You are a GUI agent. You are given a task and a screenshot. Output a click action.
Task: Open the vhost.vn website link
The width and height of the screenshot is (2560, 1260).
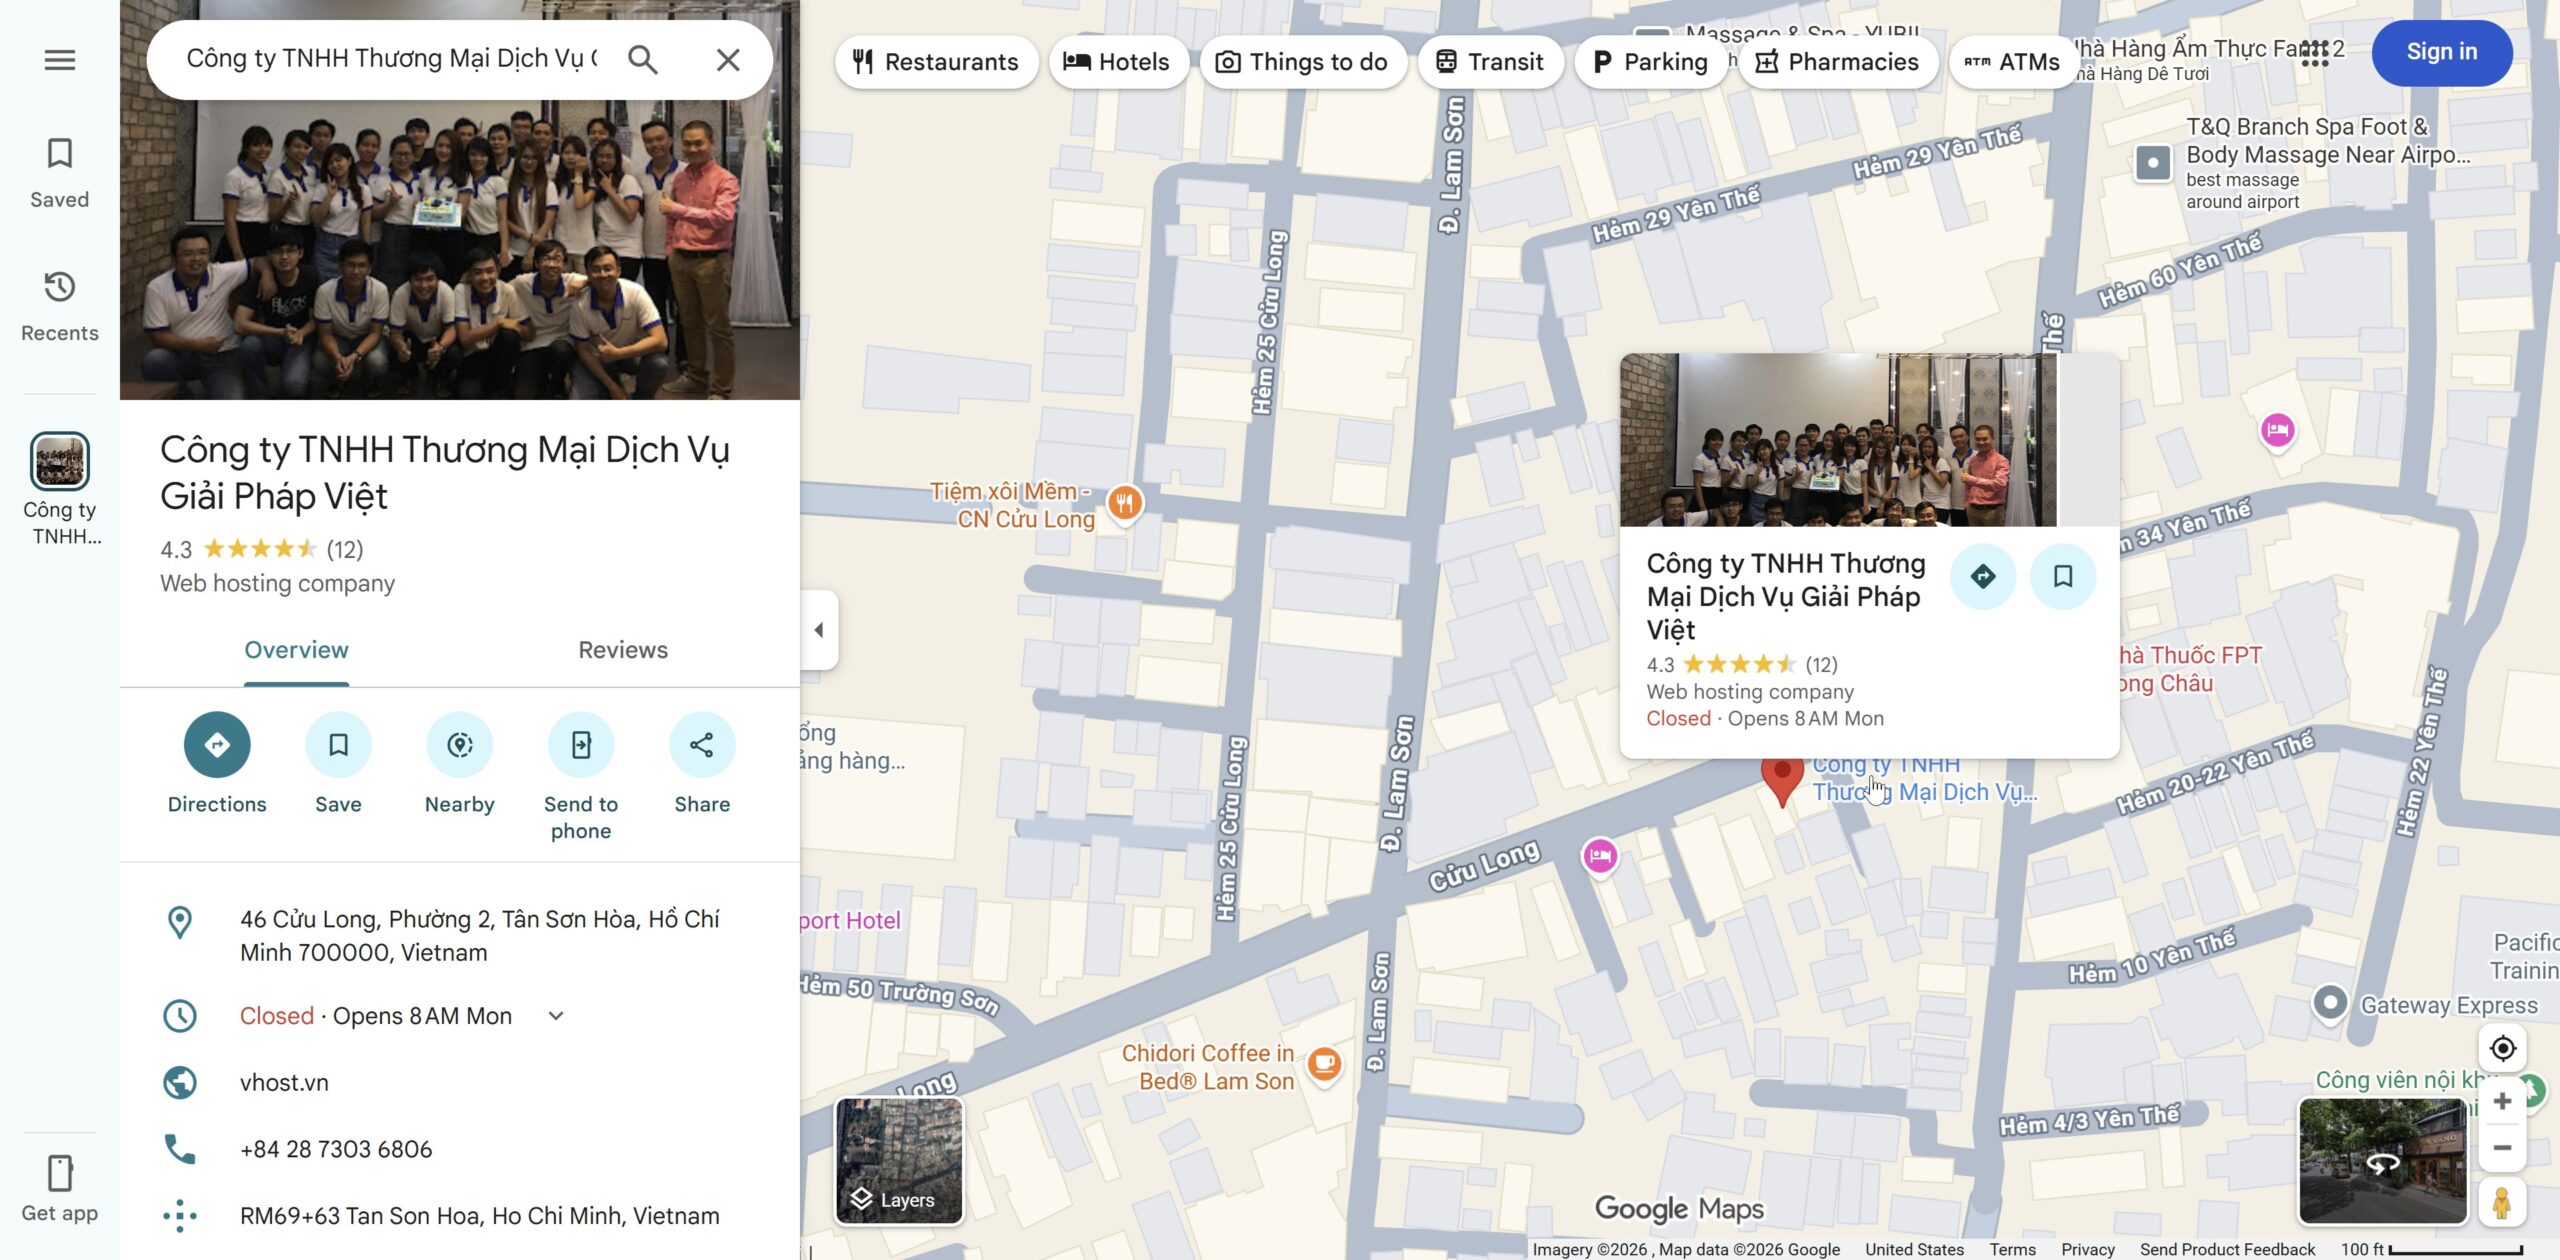pos(284,1083)
